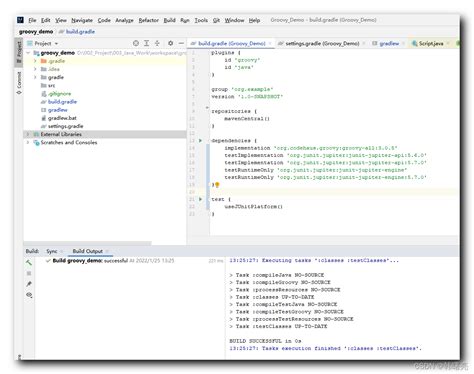The image size is (474, 374).
Task: Expand Scratches and Consoles node
Action: click(28, 142)
